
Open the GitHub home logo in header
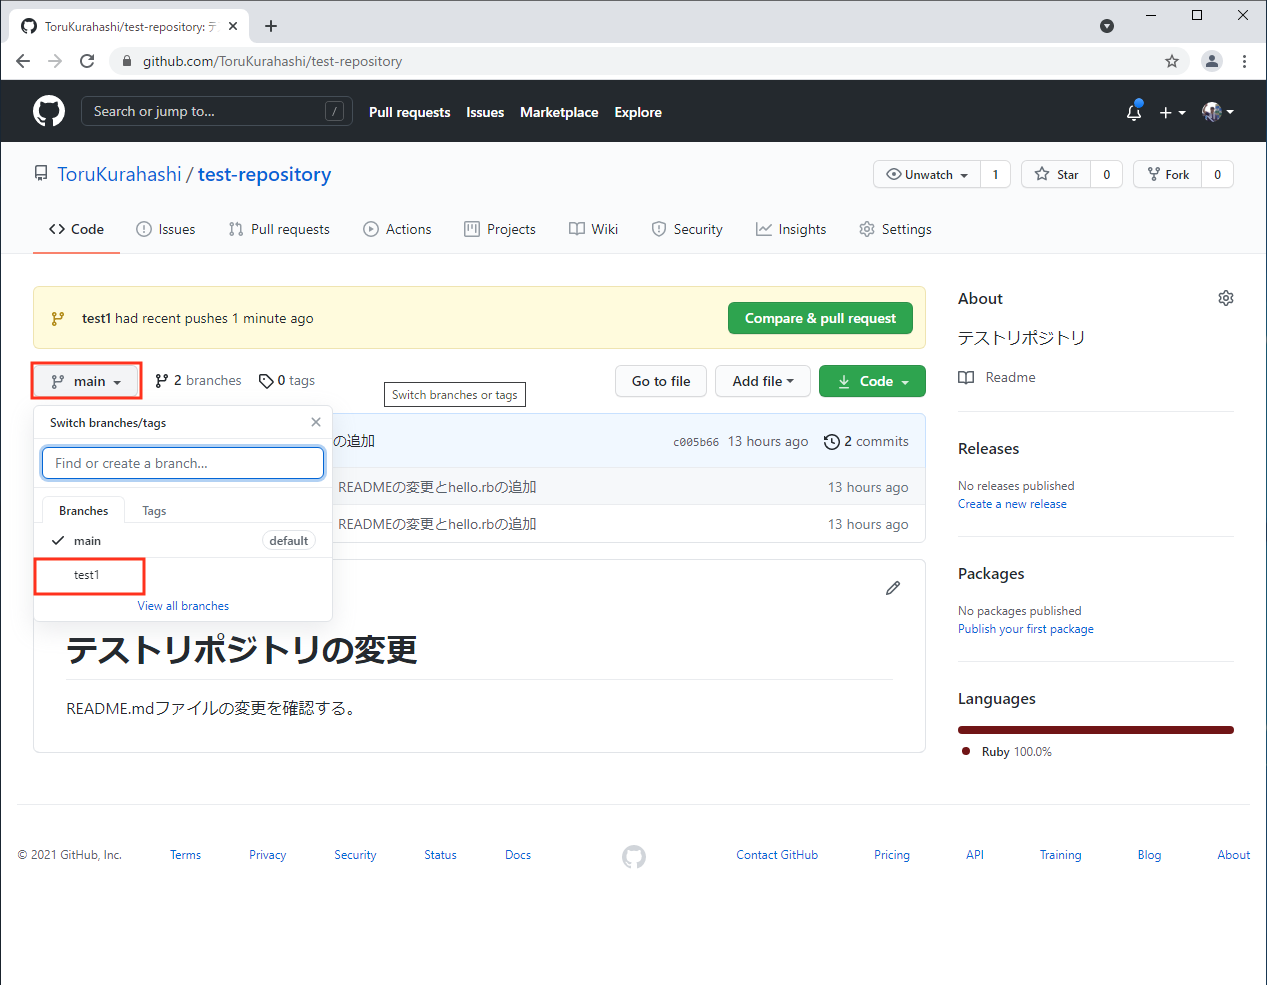(x=49, y=111)
